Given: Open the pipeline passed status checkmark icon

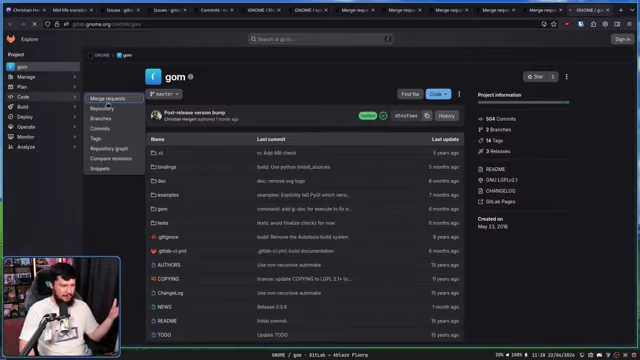Looking at the screenshot, I should click(x=383, y=116).
